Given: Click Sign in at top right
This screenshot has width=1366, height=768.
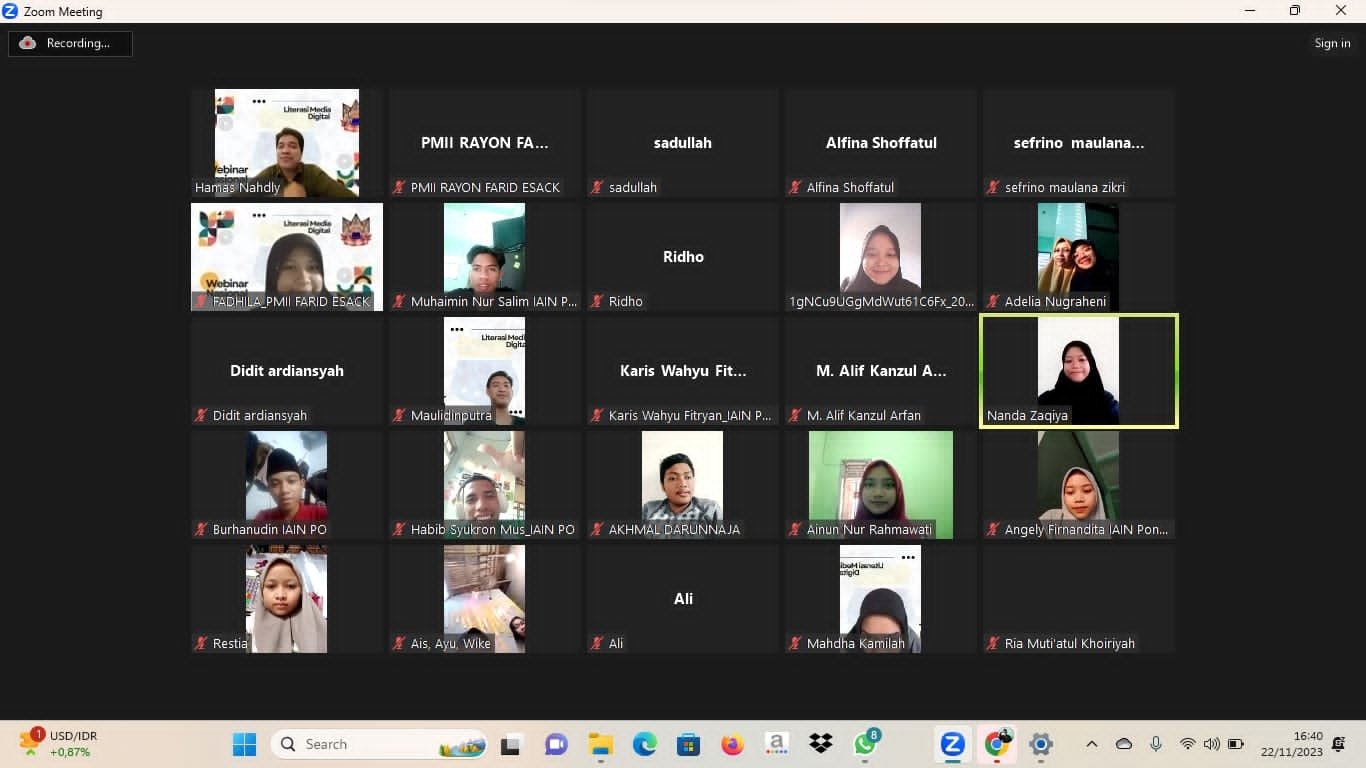Looking at the screenshot, I should point(1332,43).
